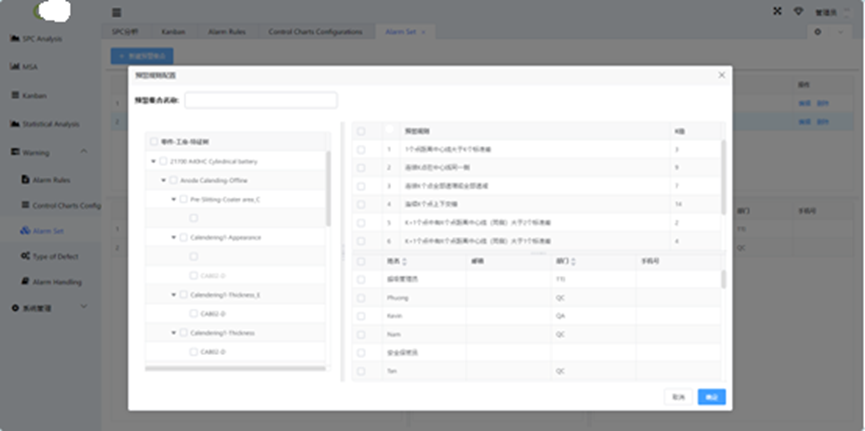Open Alarm Rules in the sidebar submenu
This screenshot has width=865, height=431.
[x=46, y=180]
